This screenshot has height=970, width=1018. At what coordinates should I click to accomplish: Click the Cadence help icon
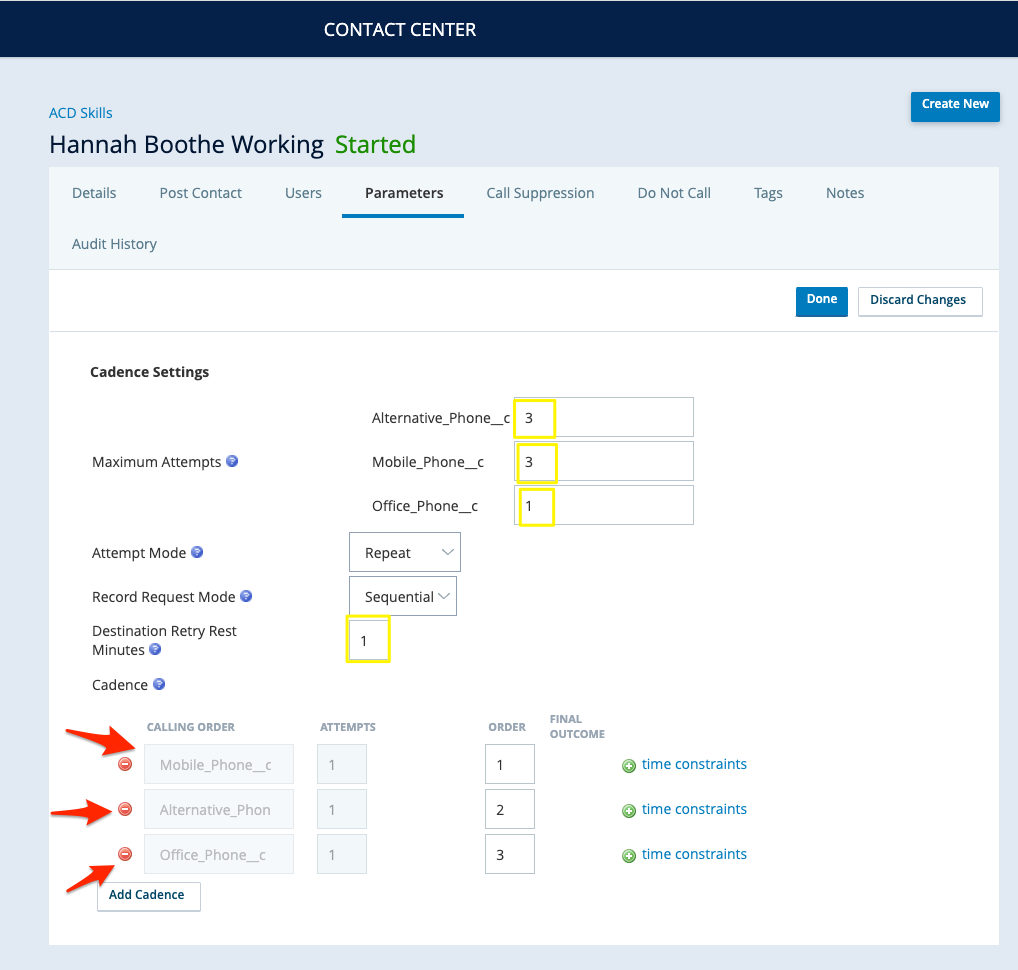pos(159,685)
